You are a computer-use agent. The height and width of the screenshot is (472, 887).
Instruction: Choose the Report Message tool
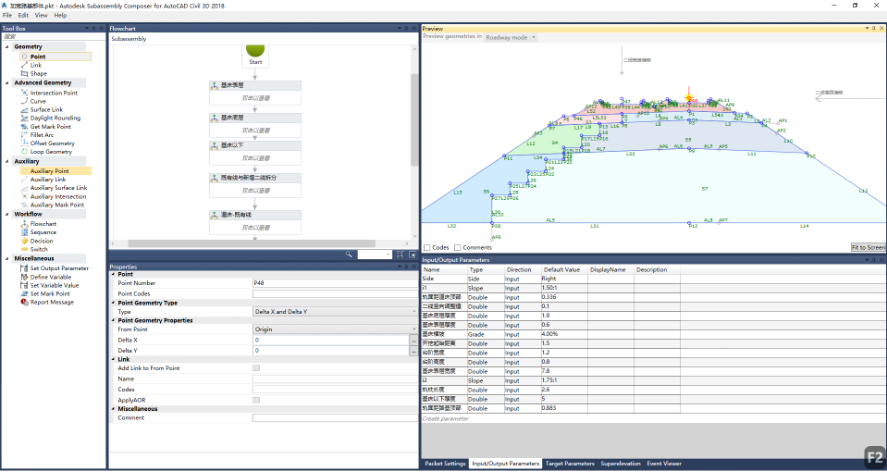(51, 302)
